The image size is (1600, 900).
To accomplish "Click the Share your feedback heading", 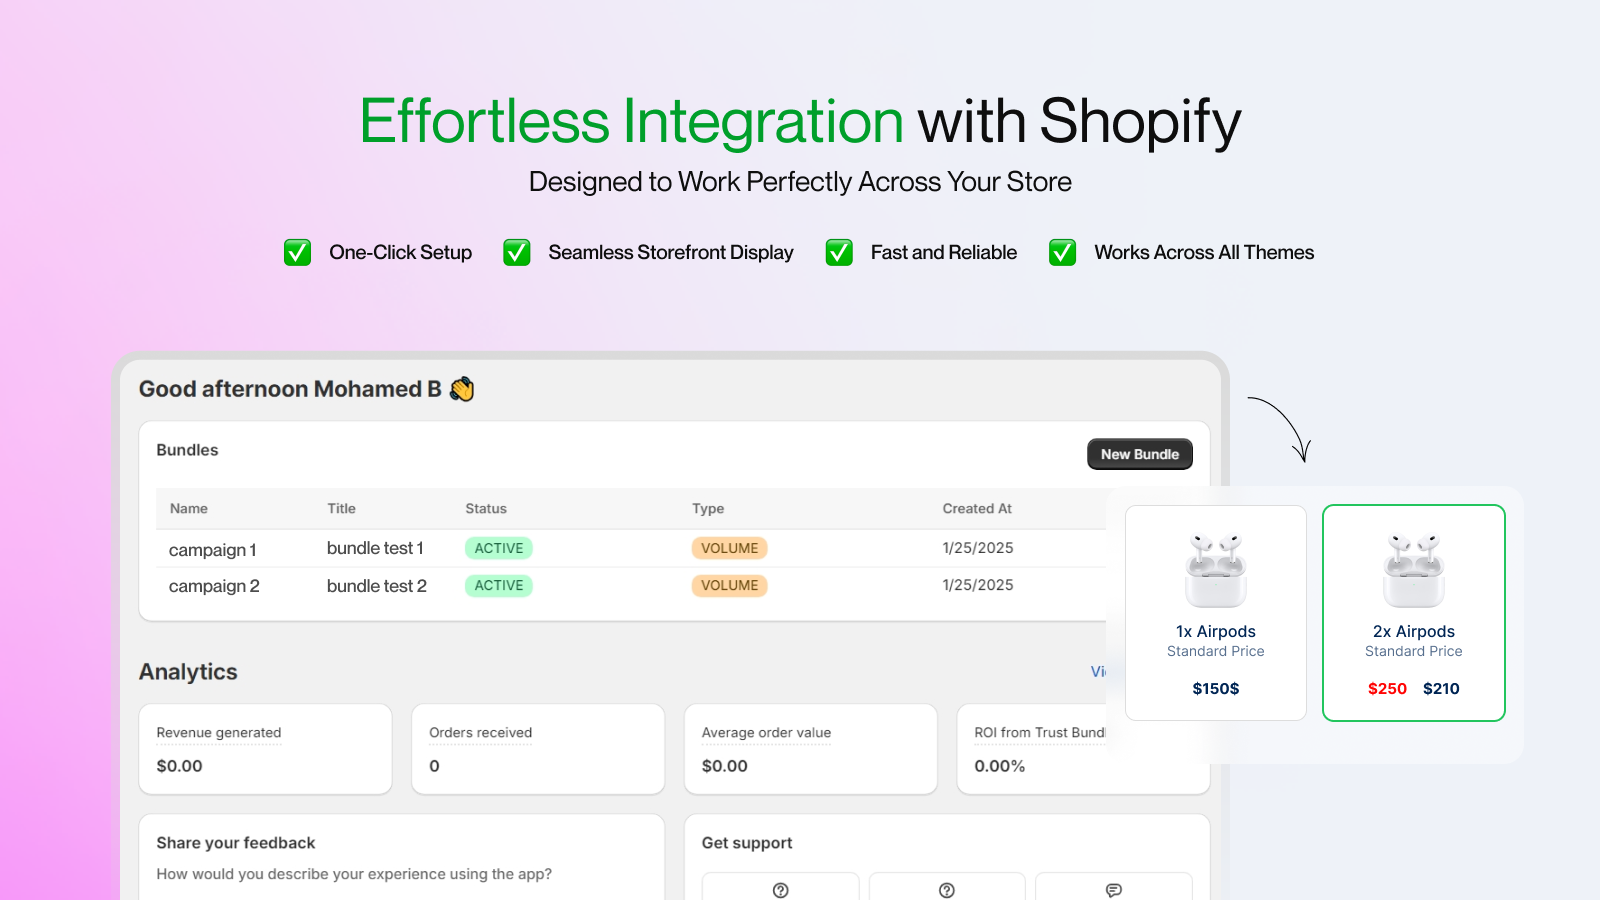I will [236, 843].
